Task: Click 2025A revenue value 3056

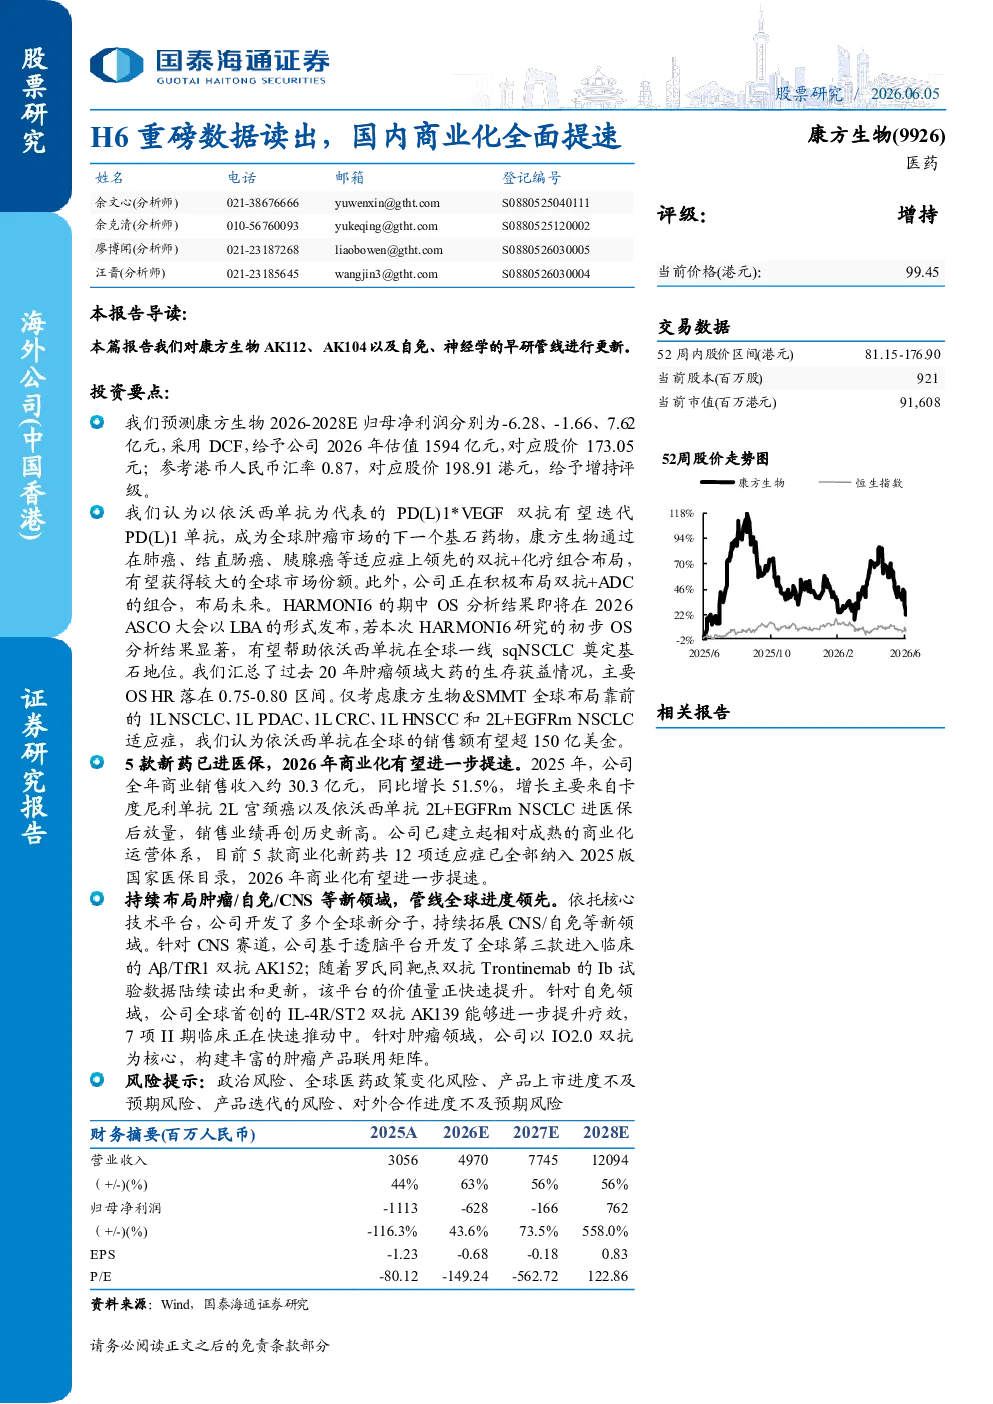Action: 403,1160
